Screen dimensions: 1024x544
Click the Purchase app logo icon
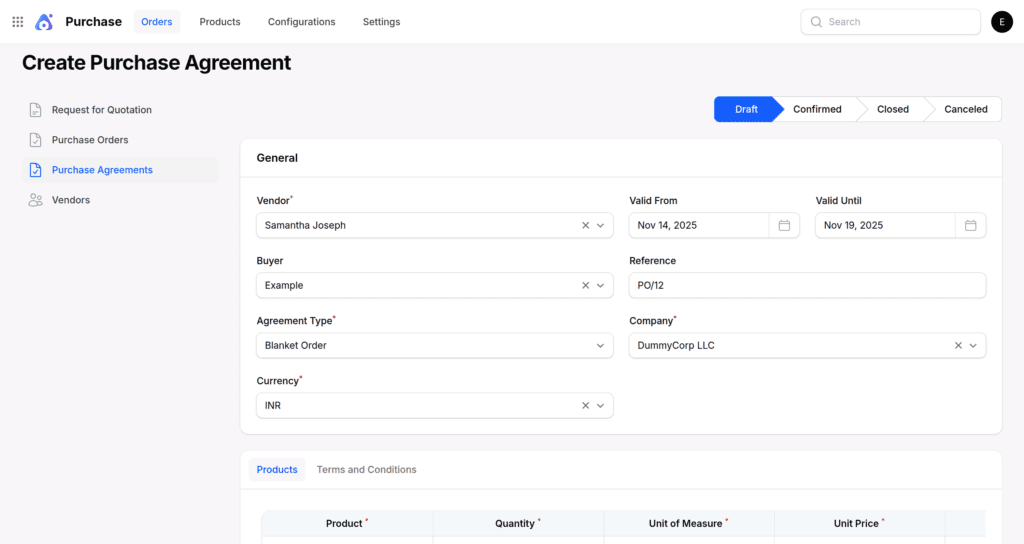pos(44,22)
